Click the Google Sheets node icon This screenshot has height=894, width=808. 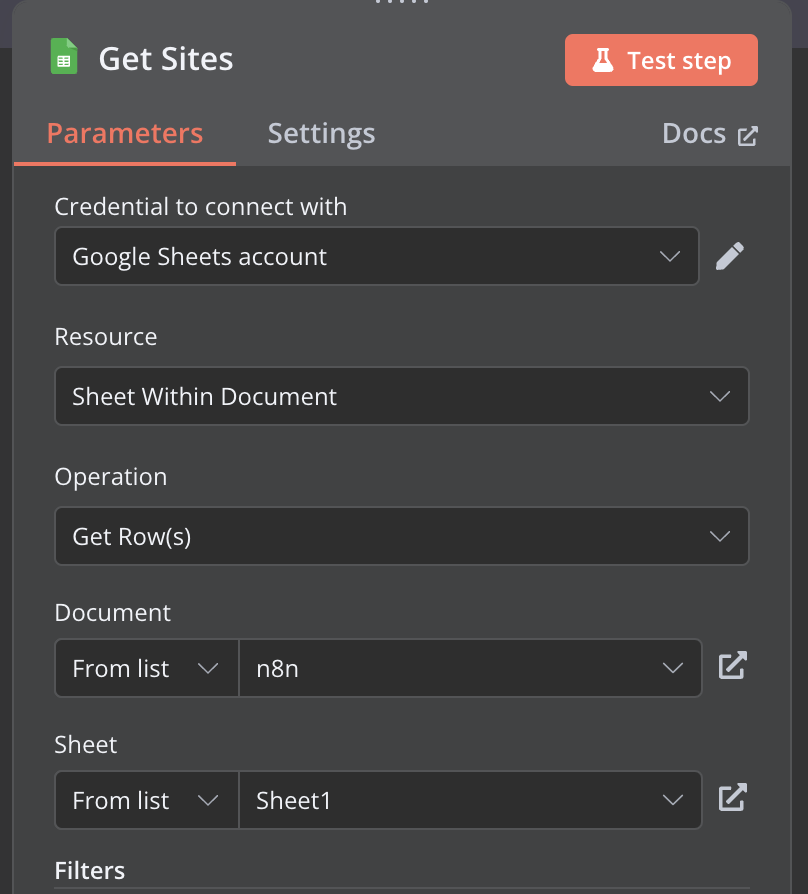coord(64,56)
